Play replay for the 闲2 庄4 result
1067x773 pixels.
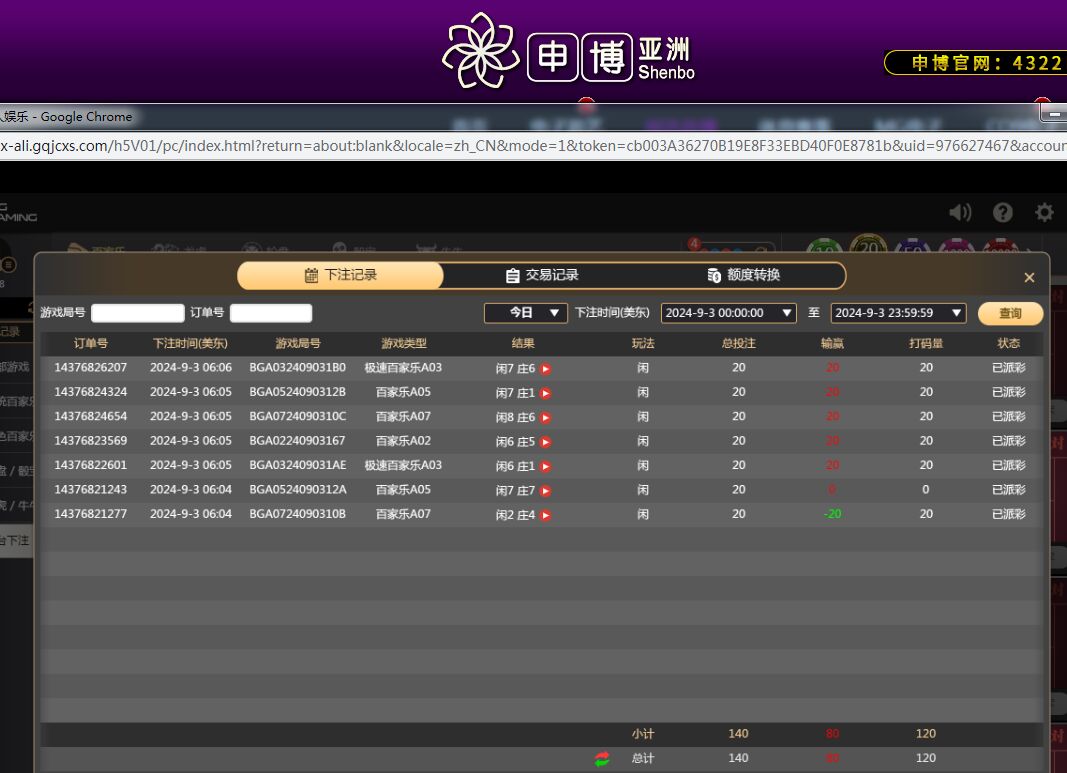pos(546,516)
